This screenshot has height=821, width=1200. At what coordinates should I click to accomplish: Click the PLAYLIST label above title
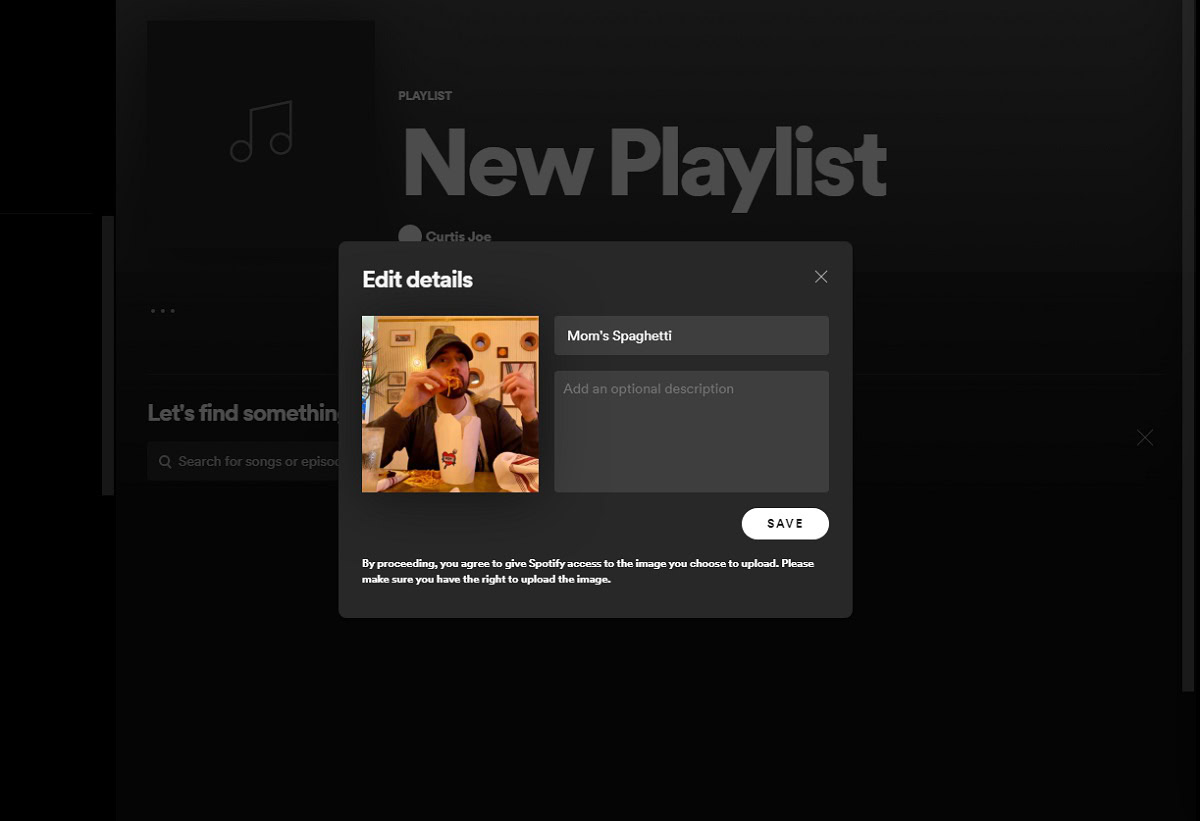click(425, 96)
